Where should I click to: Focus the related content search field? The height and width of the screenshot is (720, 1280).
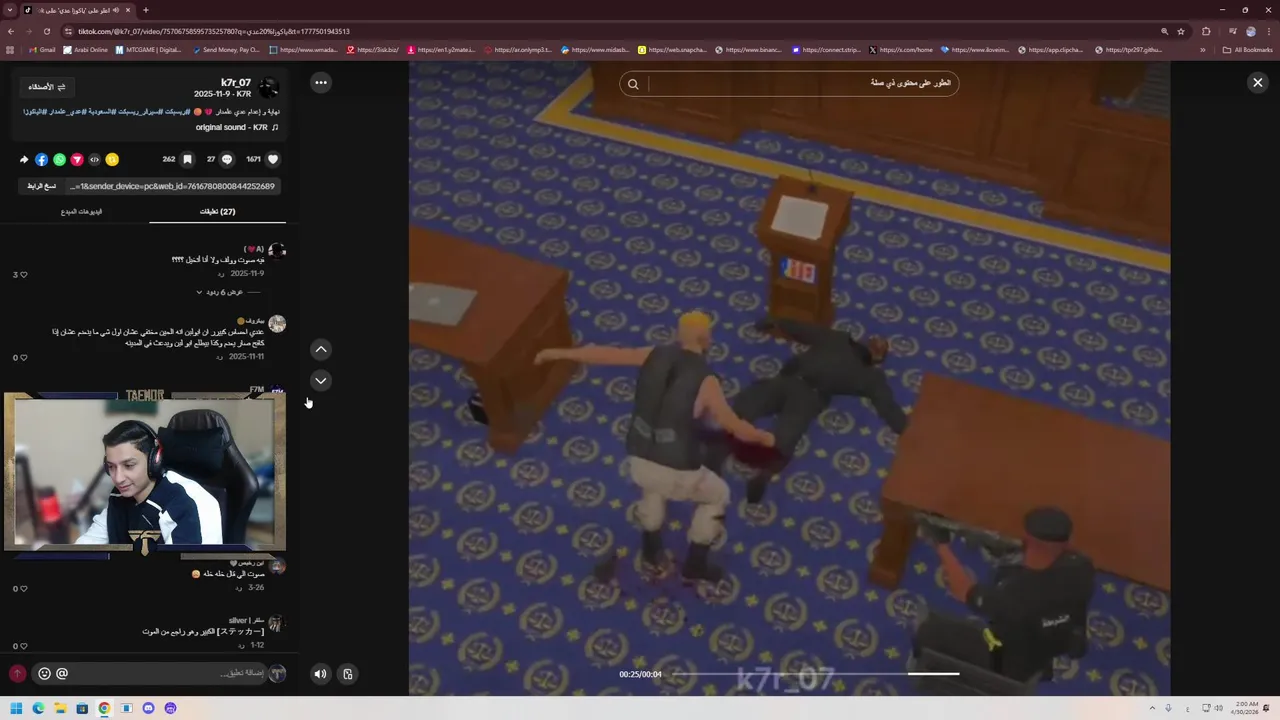click(x=802, y=84)
